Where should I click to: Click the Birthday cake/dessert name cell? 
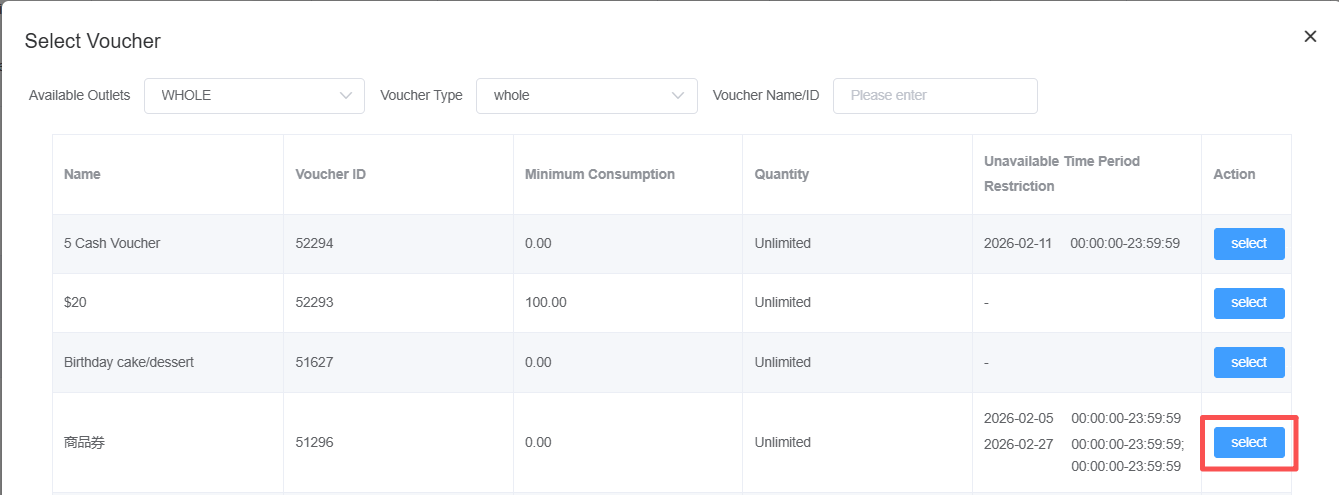(x=129, y=363)
